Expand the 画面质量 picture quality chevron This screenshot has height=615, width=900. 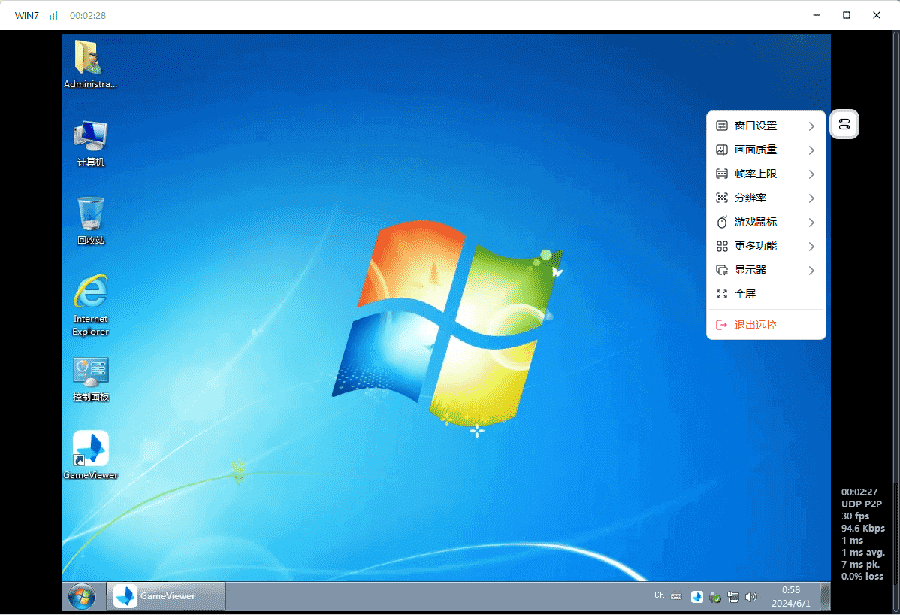[811, 150]
